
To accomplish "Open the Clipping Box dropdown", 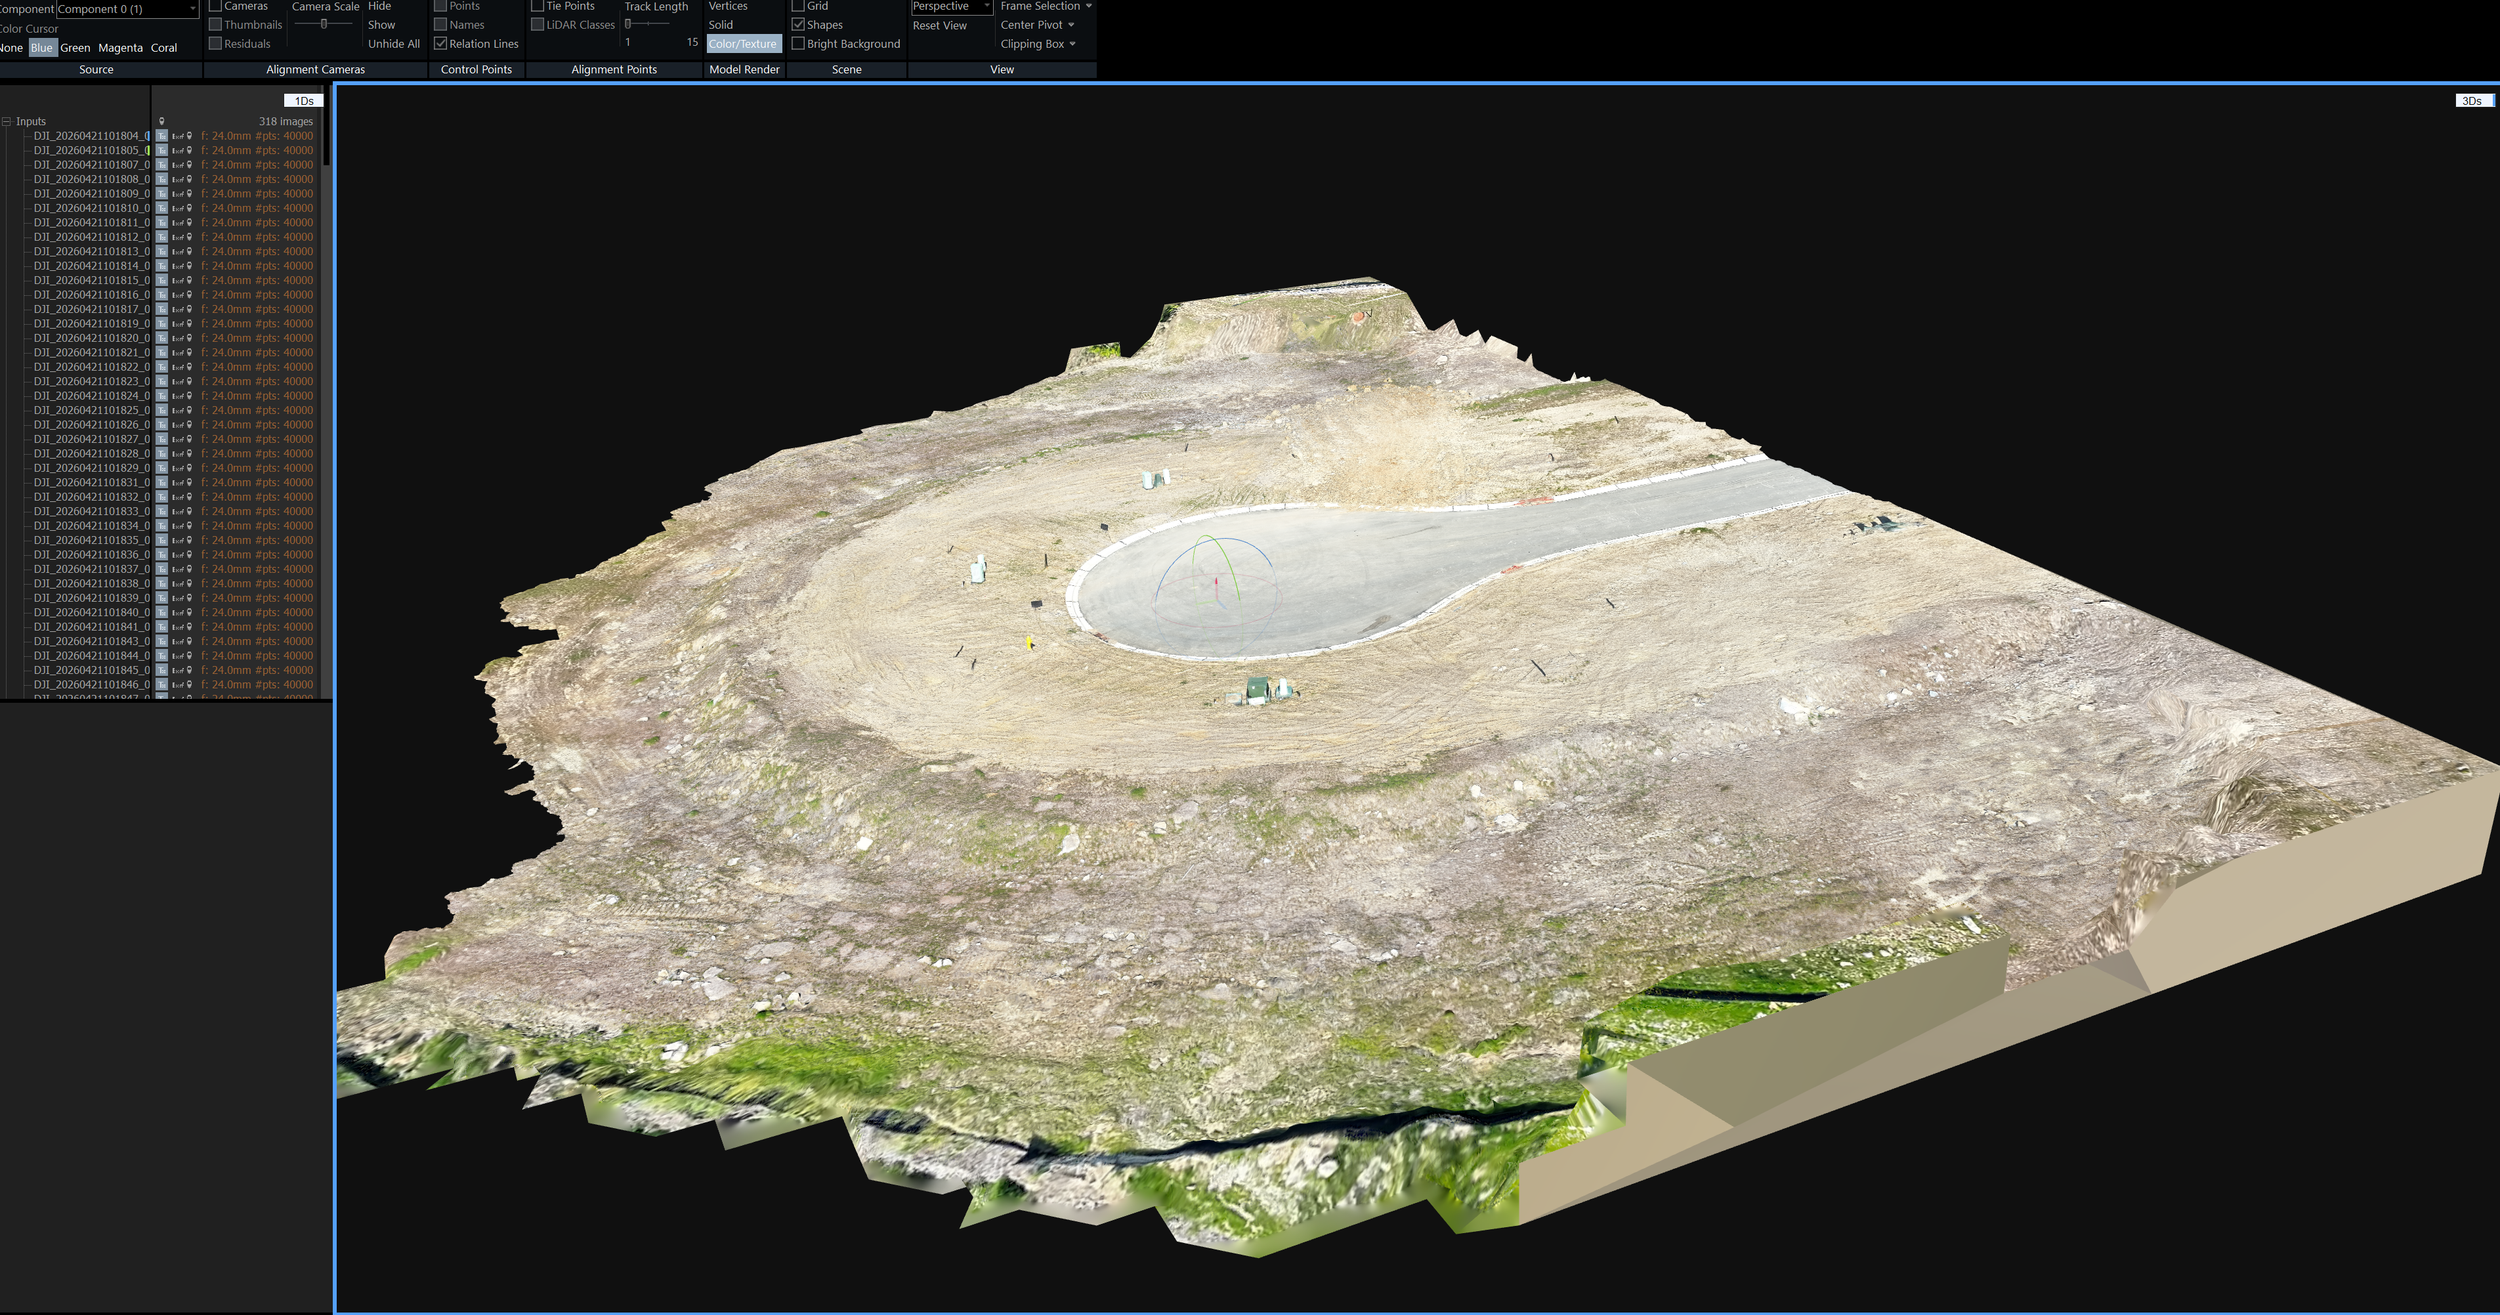I will tap(1038, 44).
